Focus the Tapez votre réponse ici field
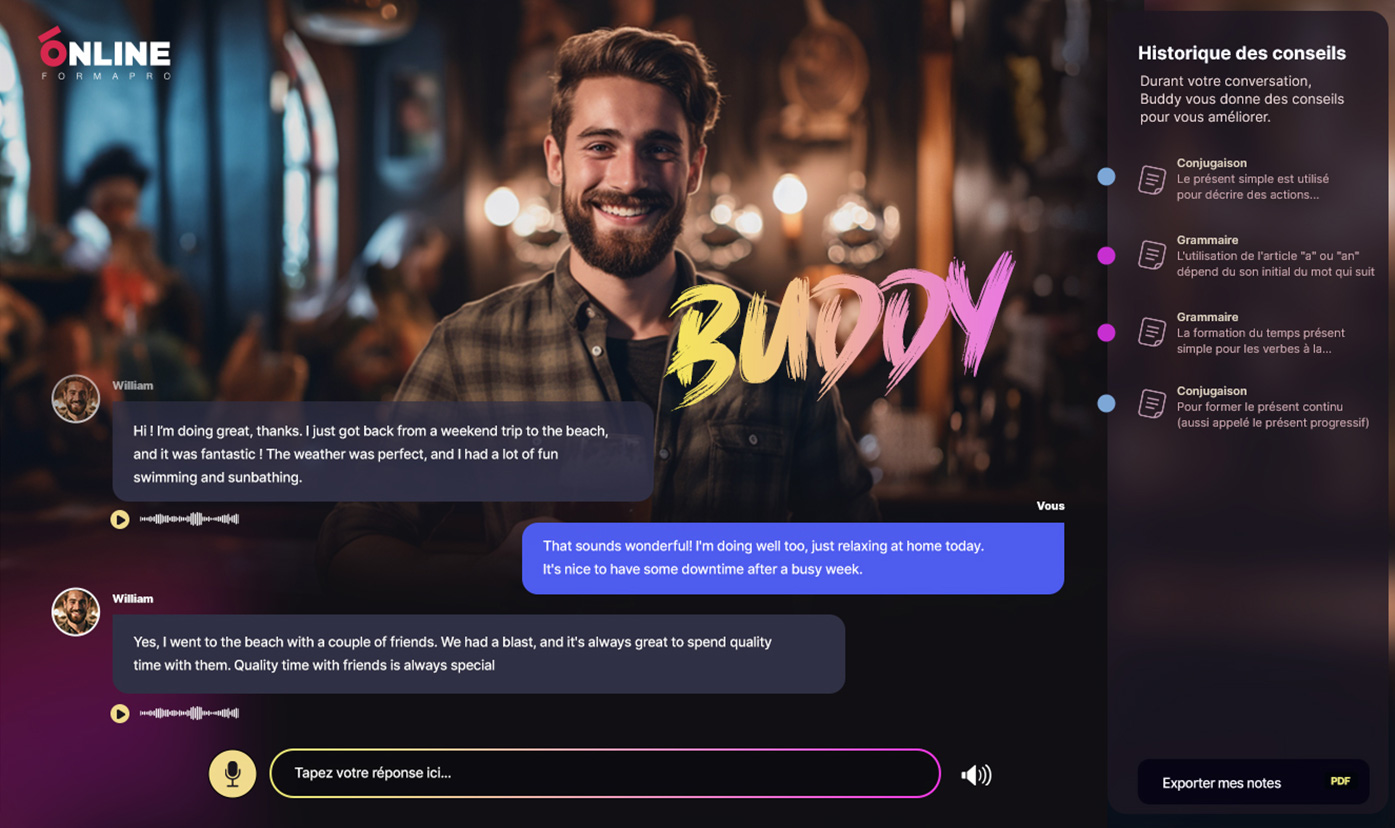This screenshot has width=1395, height=828. click(x=605, y=773)
